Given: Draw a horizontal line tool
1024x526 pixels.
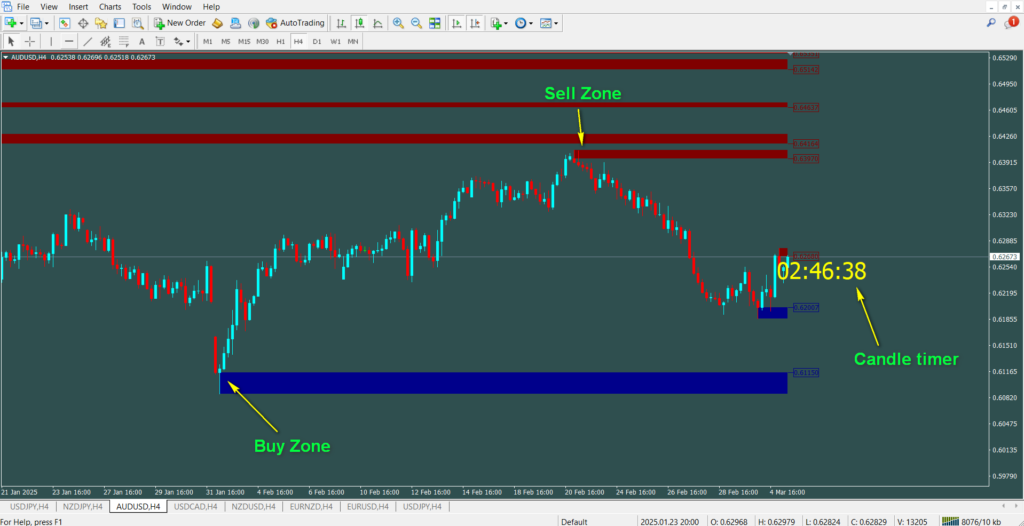Looking at the screenshot, I should point(69,42).
